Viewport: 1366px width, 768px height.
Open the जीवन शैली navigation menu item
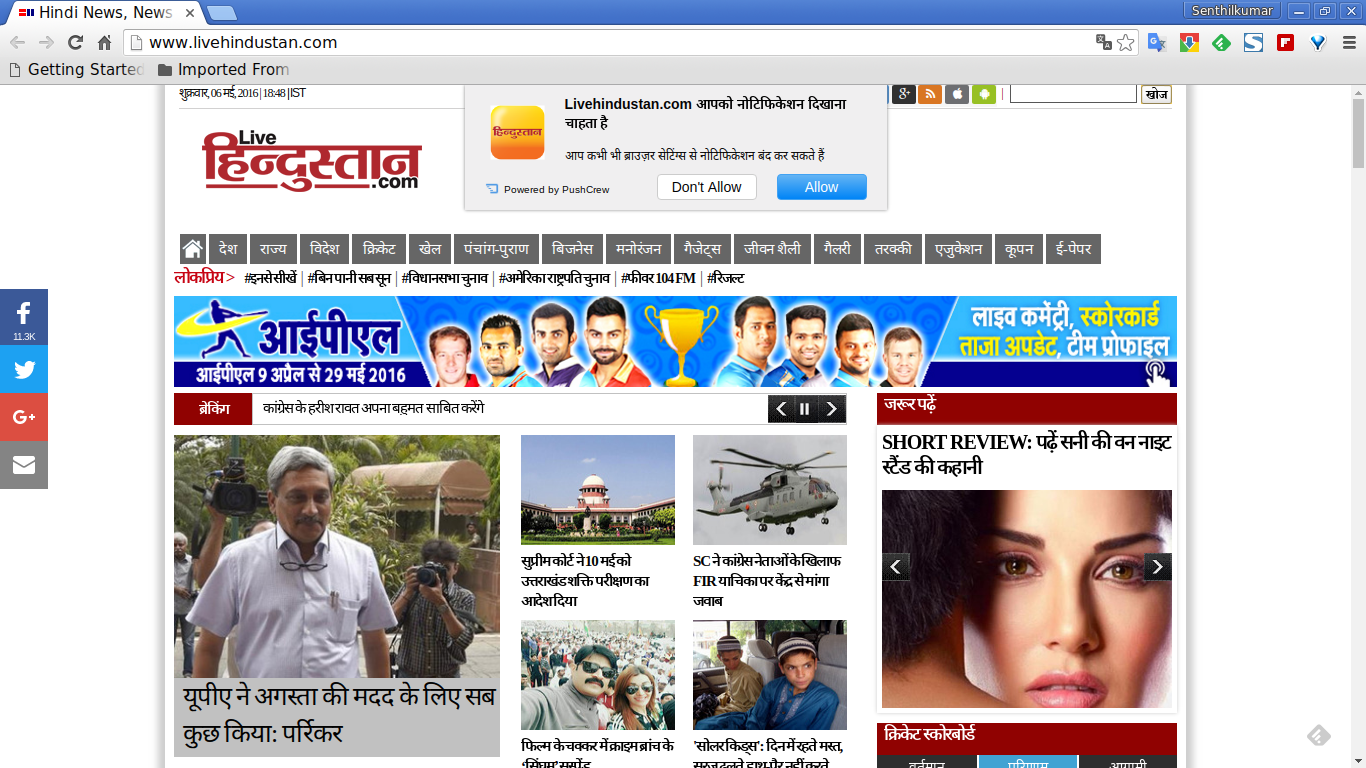pyautogui.click(x=773, y=249)
